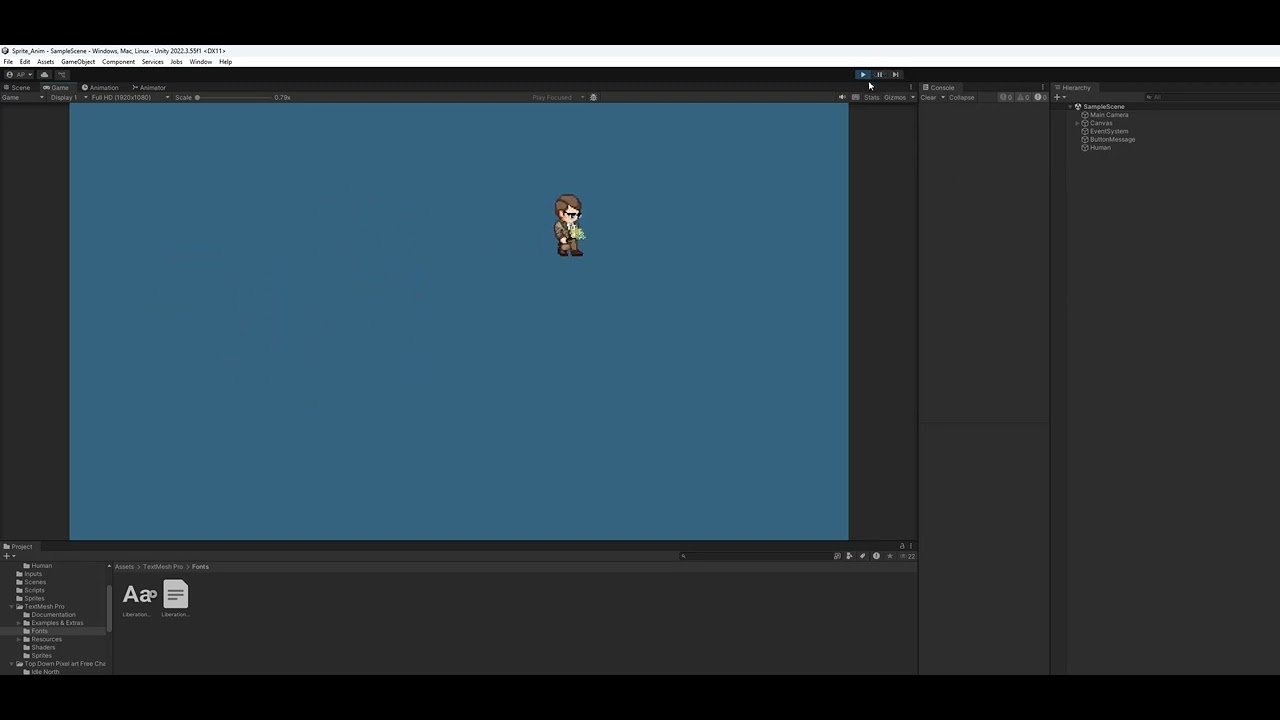The image size is (1280, 720).
Task: Open the version control branch icon
Action: tap(61, 74)
